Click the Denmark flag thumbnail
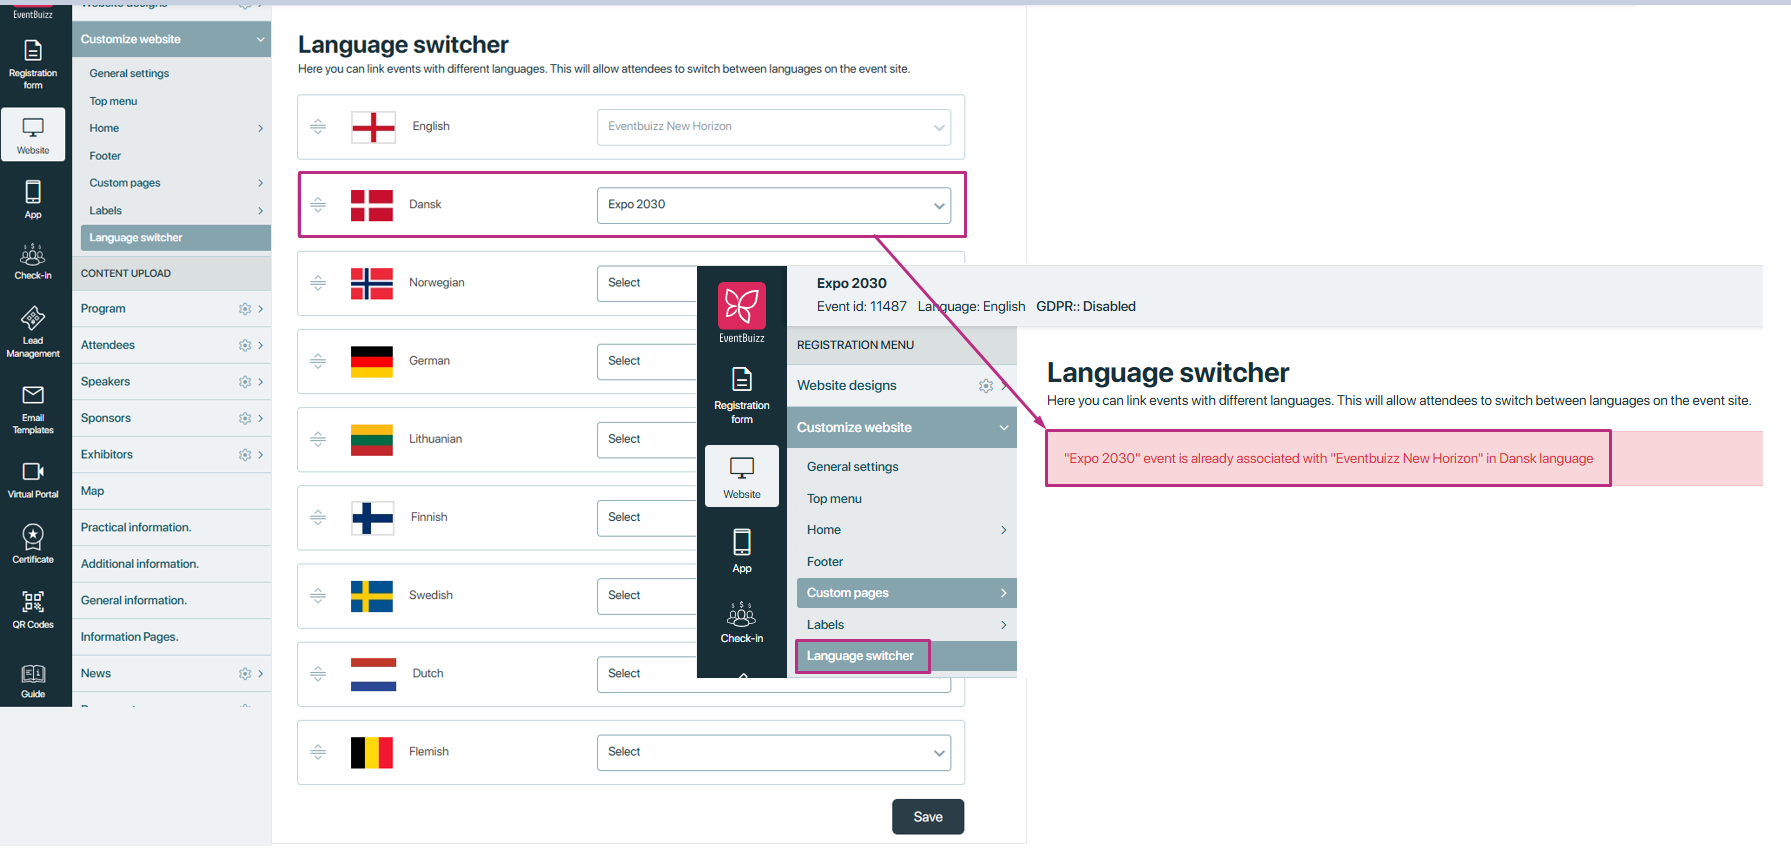The height and width of the screenshot is (852, 1791). pyautogui.click(x=372, y=205)
